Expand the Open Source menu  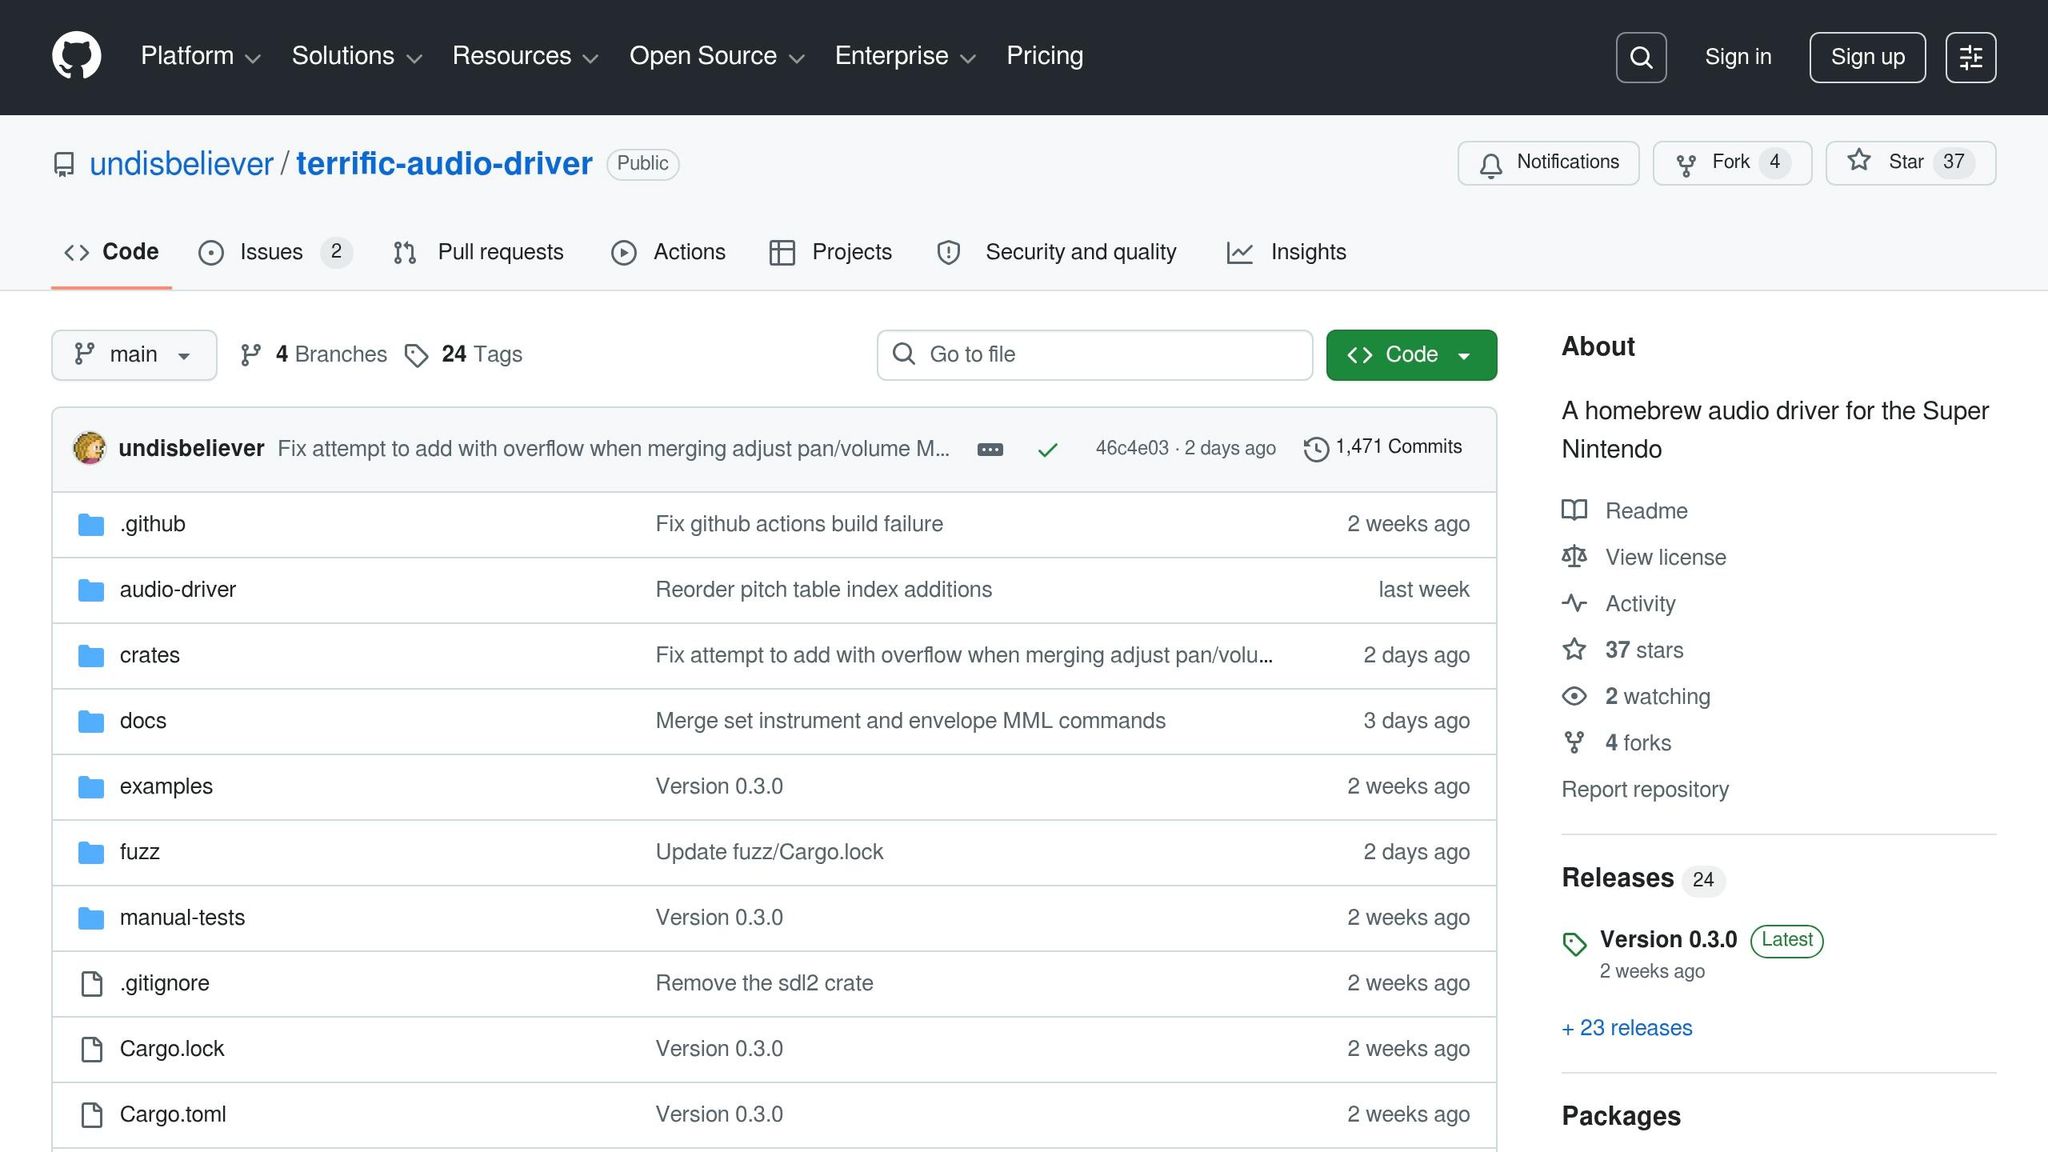pos(717,56)
